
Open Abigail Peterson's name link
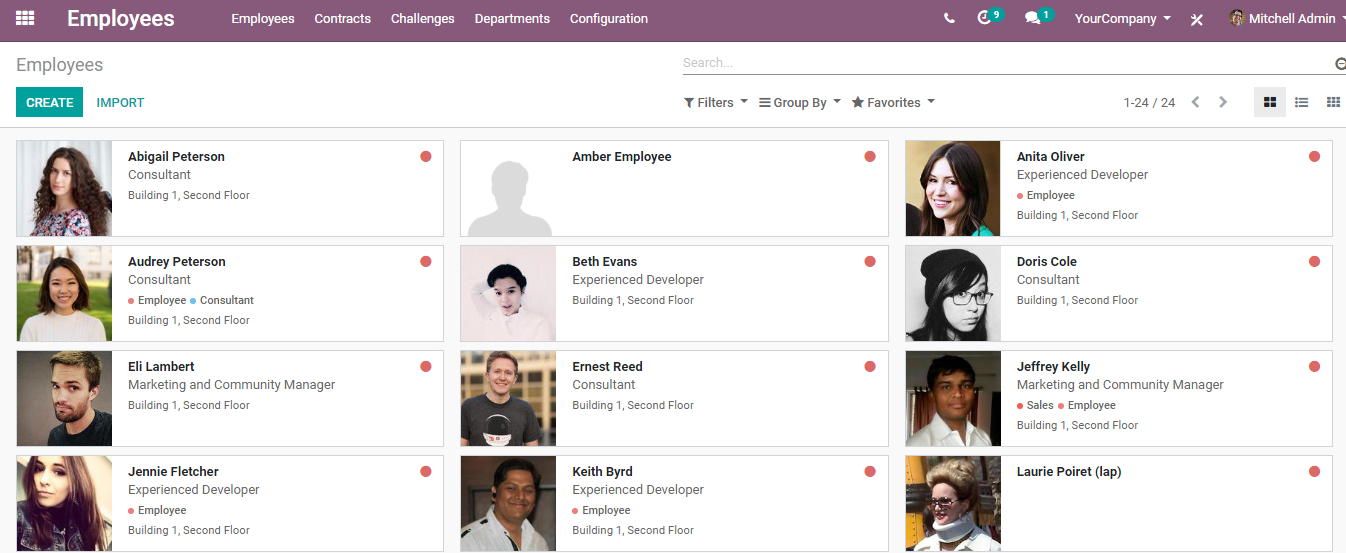pos(176,156)
